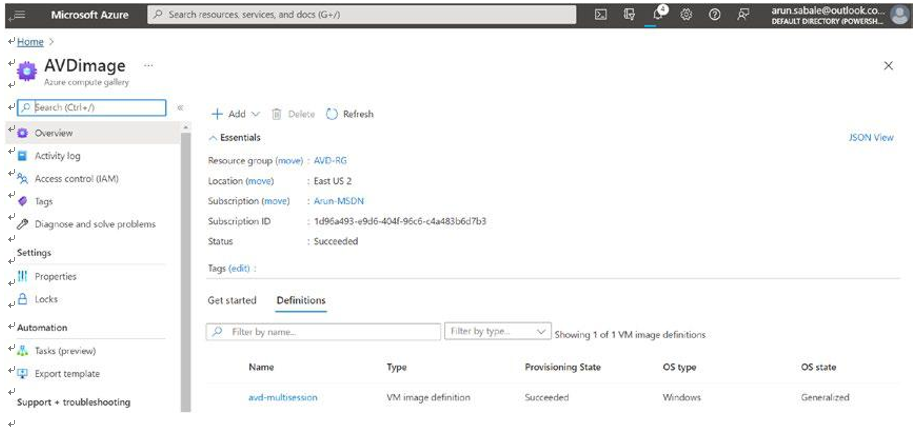Click the OS type column header

pos(679,367)
